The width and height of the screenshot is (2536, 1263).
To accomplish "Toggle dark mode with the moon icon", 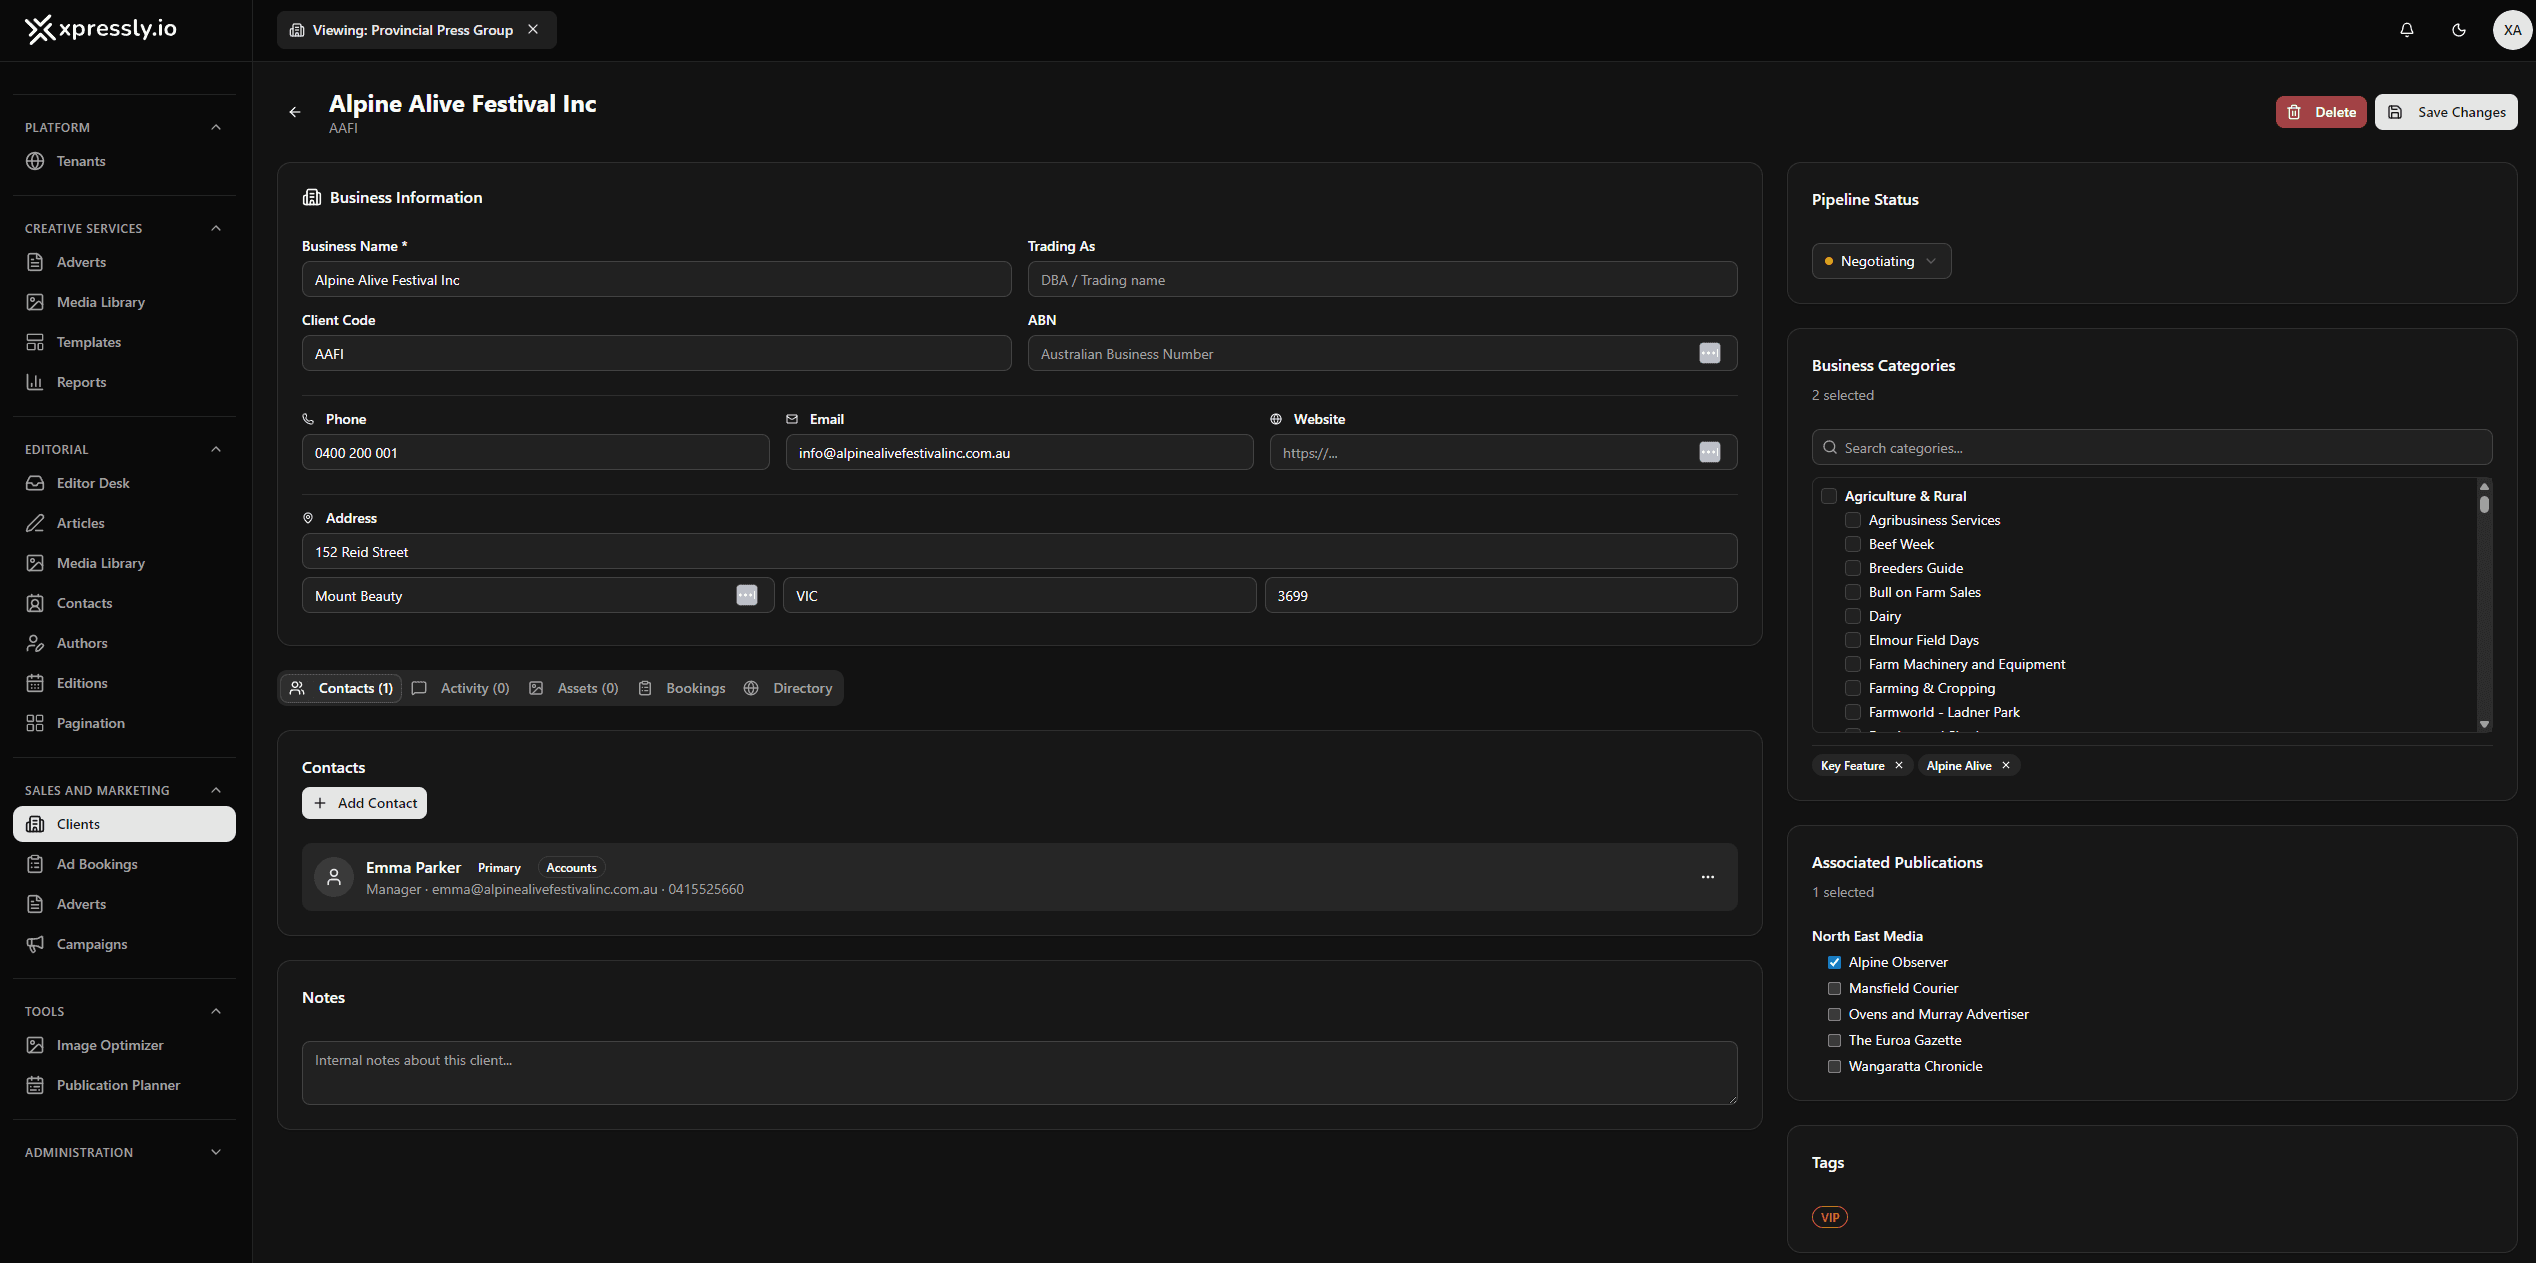I will (x=2459, y=30).
